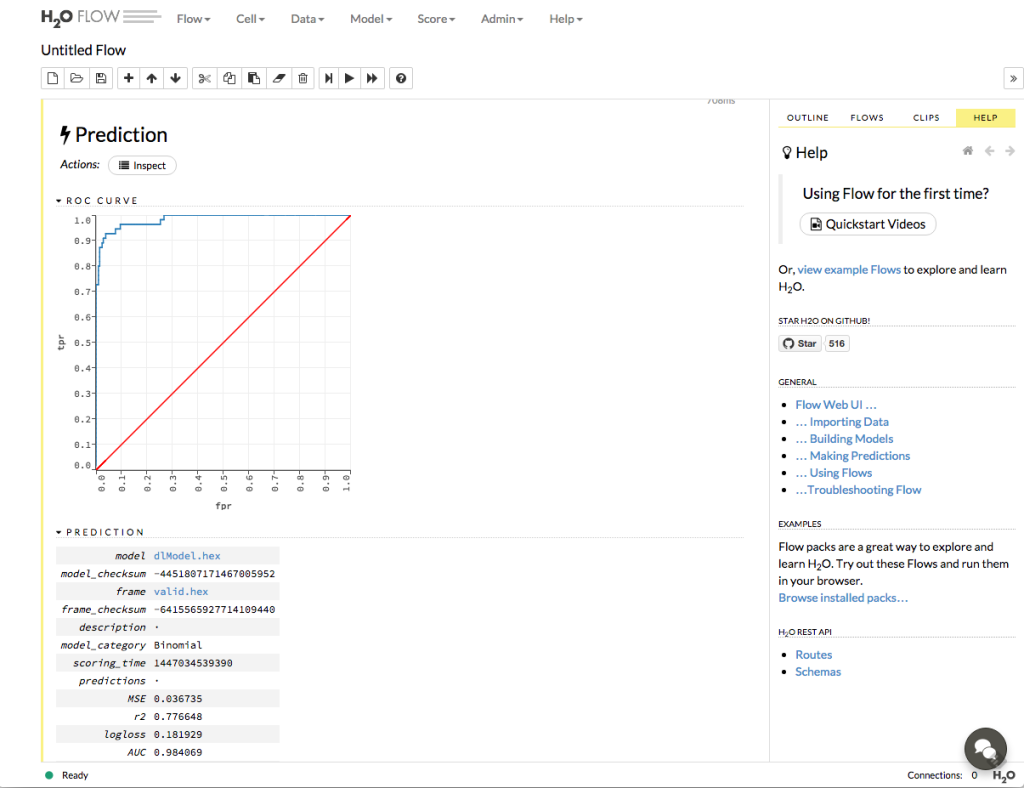Save the flow using the floppy disk icon
Image resolution: width=1024 pixels, height=788 pixels.
[100, 78]
